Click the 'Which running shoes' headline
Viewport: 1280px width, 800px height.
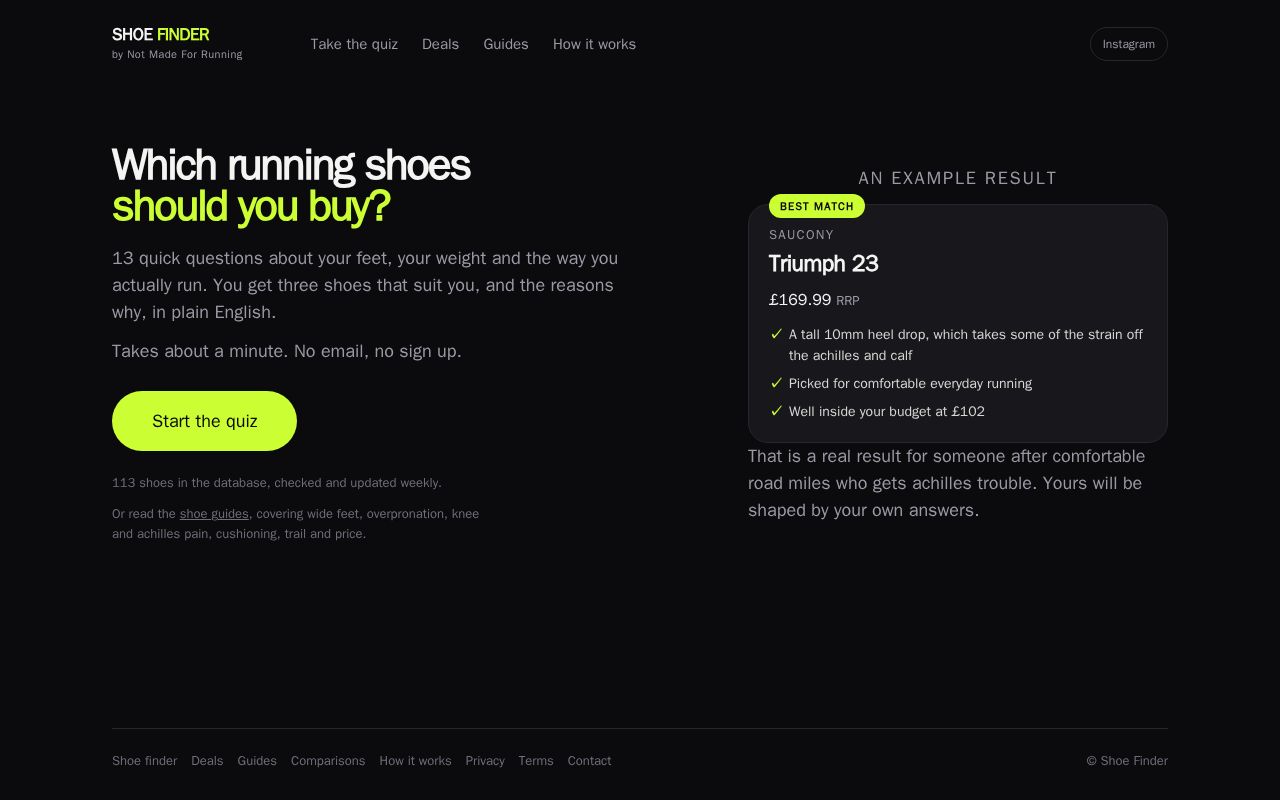click(291, 165)
